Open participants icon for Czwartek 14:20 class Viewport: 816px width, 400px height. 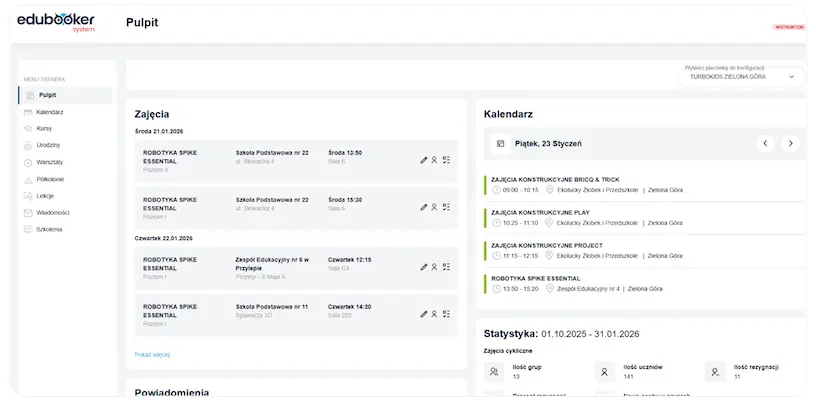pos(435,314)
